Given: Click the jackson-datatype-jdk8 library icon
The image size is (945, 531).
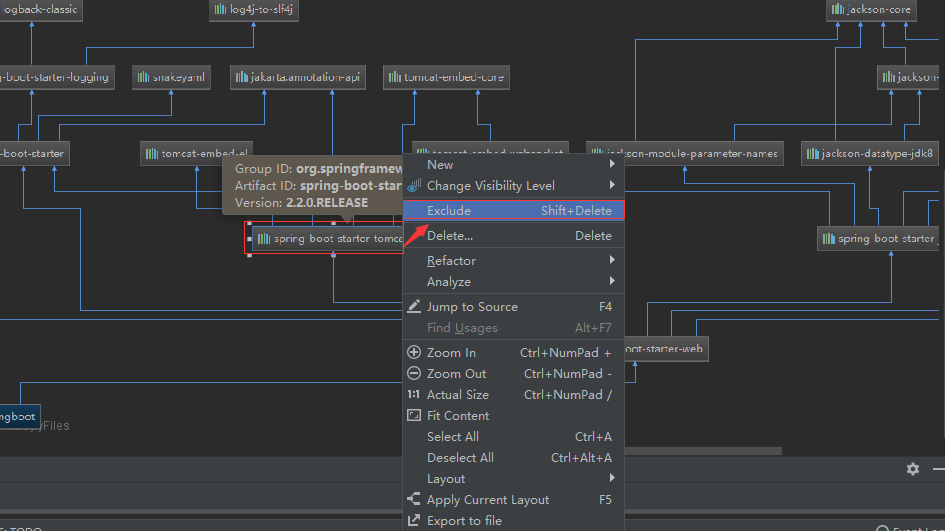Looking at the screenshot, I should point(813,154).
